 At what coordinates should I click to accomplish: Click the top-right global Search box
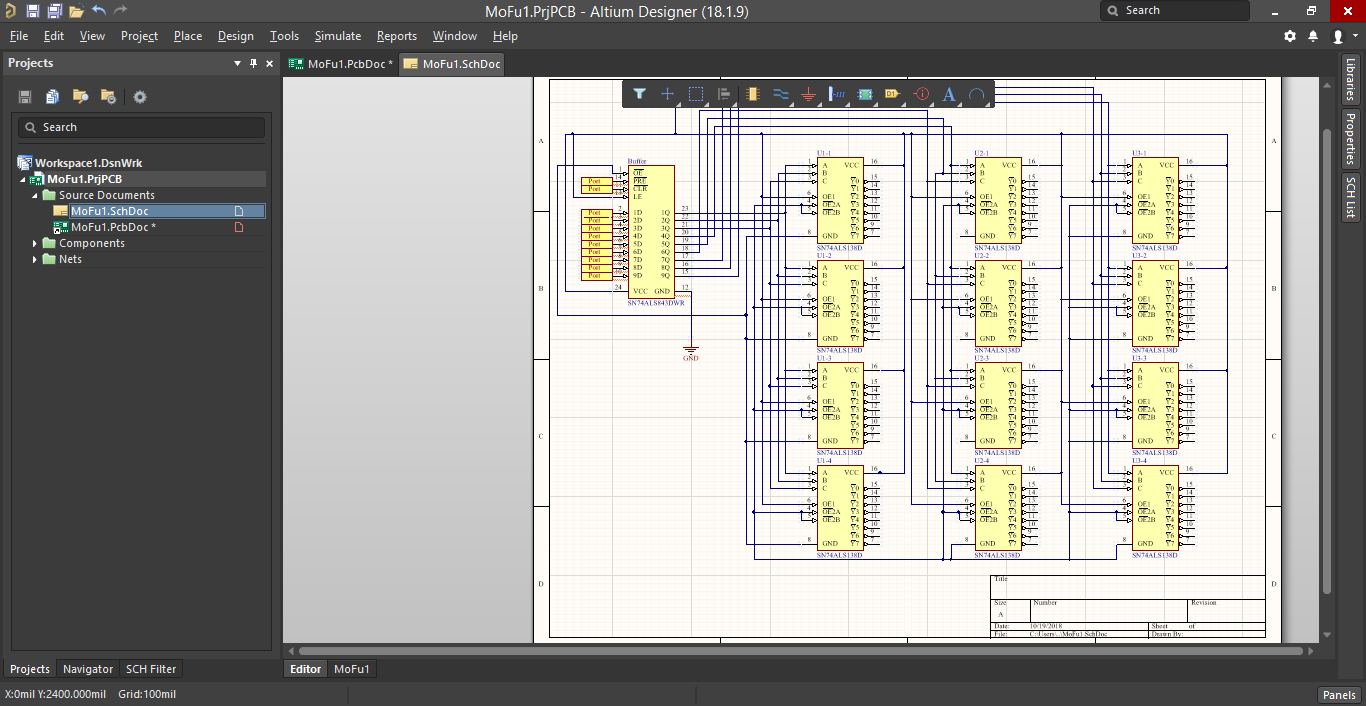point(1175,11)
